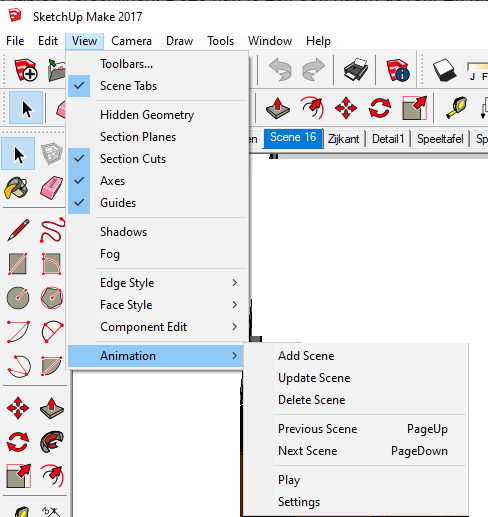Expand the Edge Style submenu
This screenshot has width=488, height=517.
pyautogui.click(x=158, y=283)
